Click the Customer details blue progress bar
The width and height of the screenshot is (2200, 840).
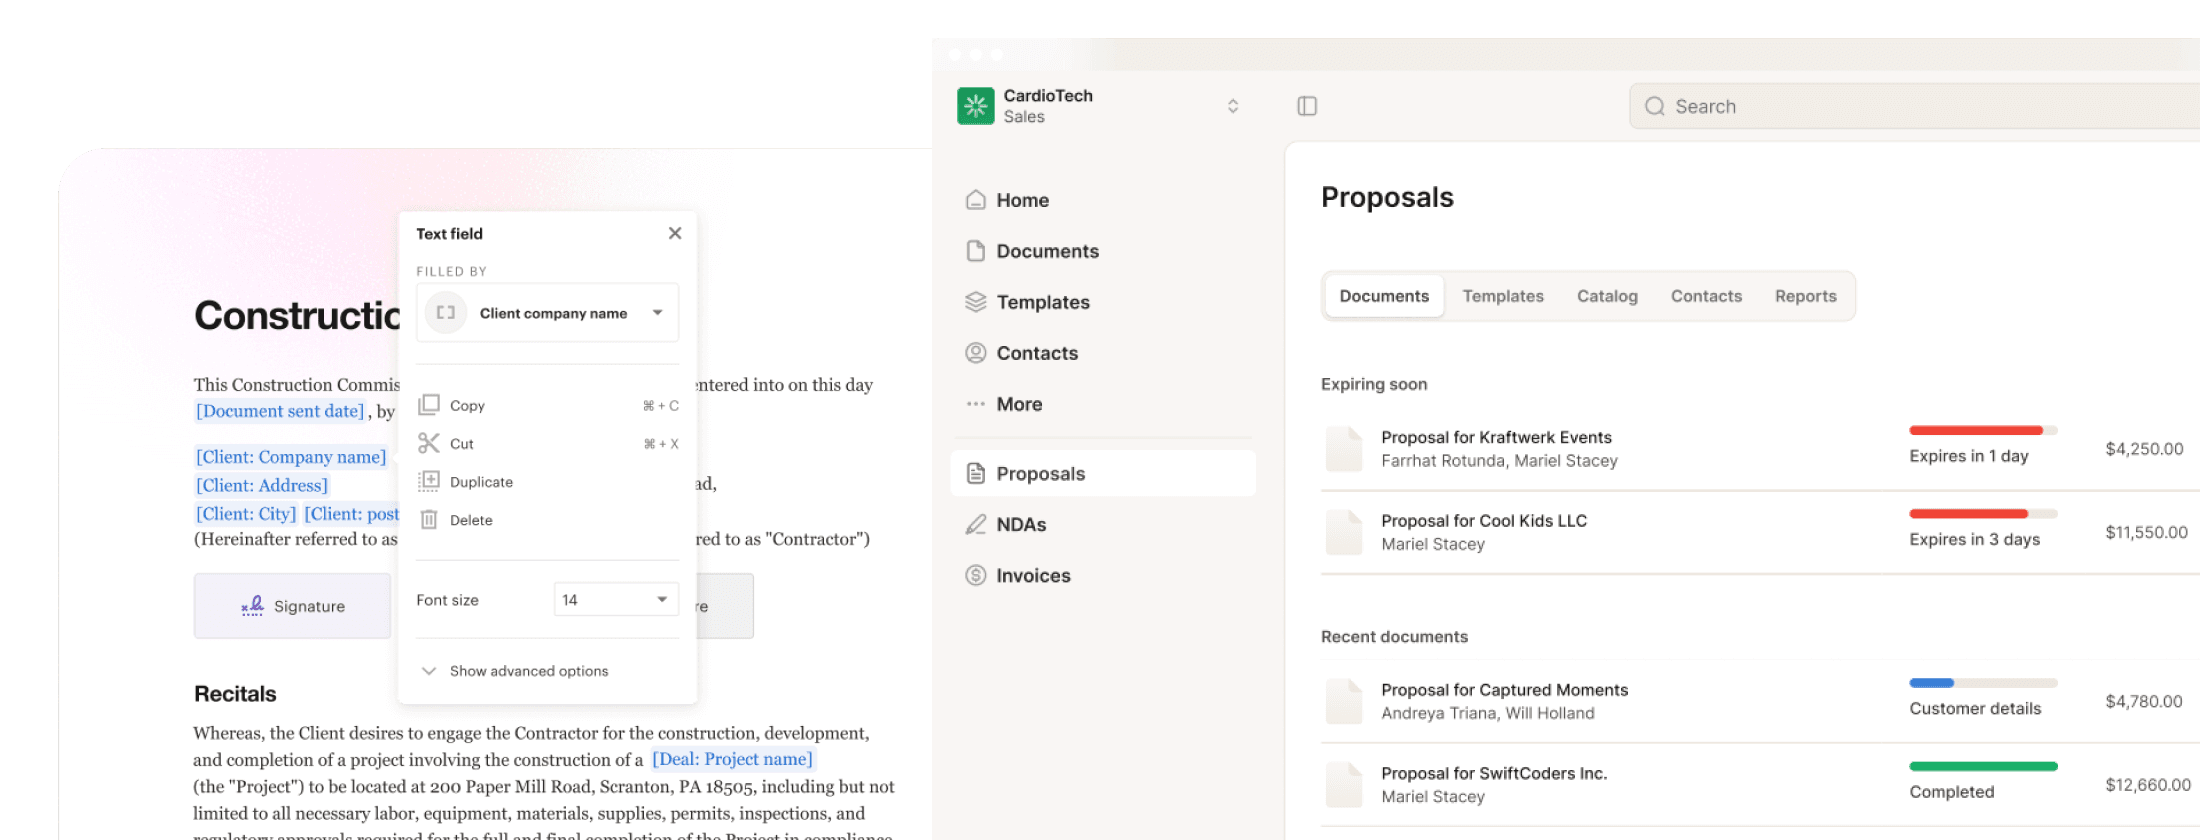click(x=1983, y=683)
